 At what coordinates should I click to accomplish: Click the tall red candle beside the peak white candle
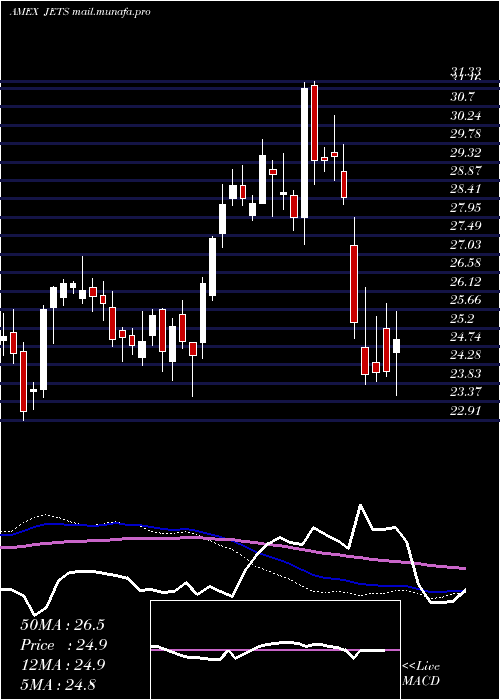tap(314, 123)
